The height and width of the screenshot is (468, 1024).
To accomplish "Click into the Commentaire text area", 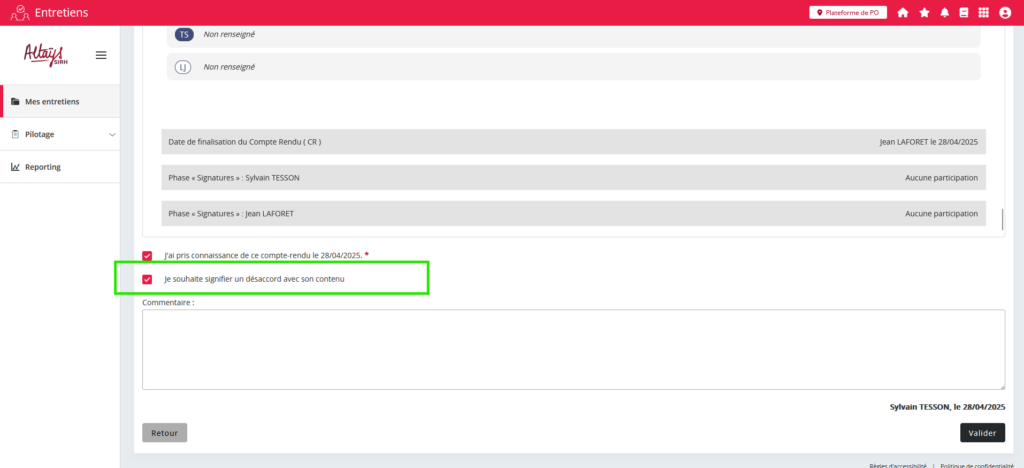I will coord(573,349).
